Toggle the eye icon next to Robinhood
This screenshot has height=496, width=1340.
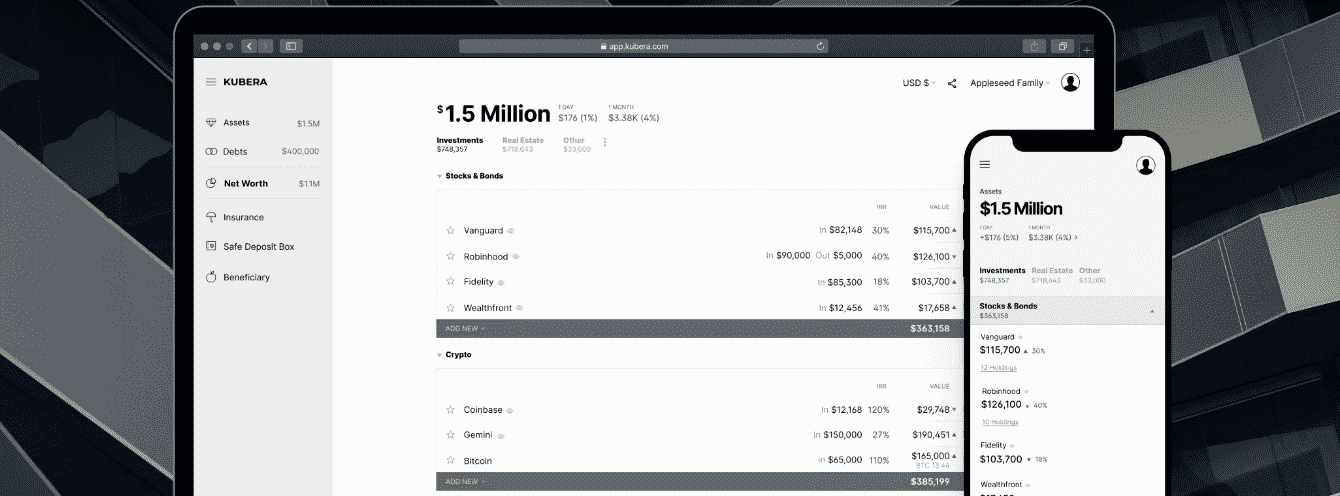click(516, 257)
